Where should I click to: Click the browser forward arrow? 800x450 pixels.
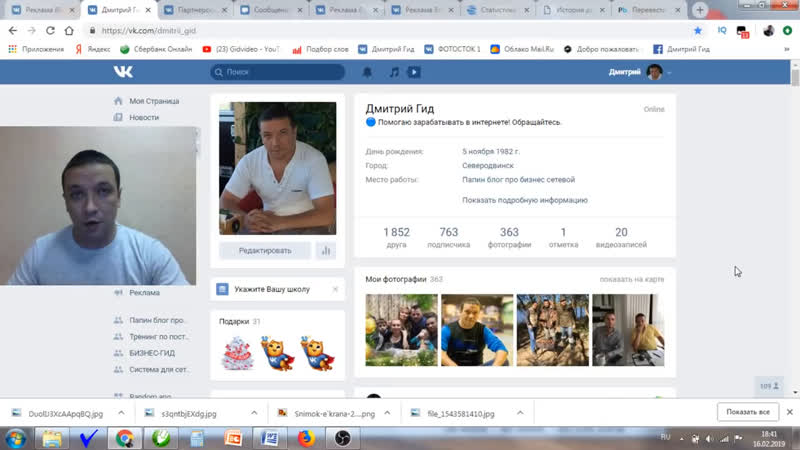[x=32, y=31]
